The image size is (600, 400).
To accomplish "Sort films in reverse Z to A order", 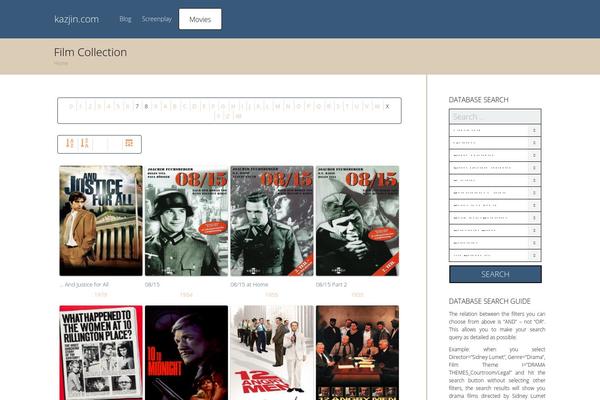I will click(x=85, y=144).
